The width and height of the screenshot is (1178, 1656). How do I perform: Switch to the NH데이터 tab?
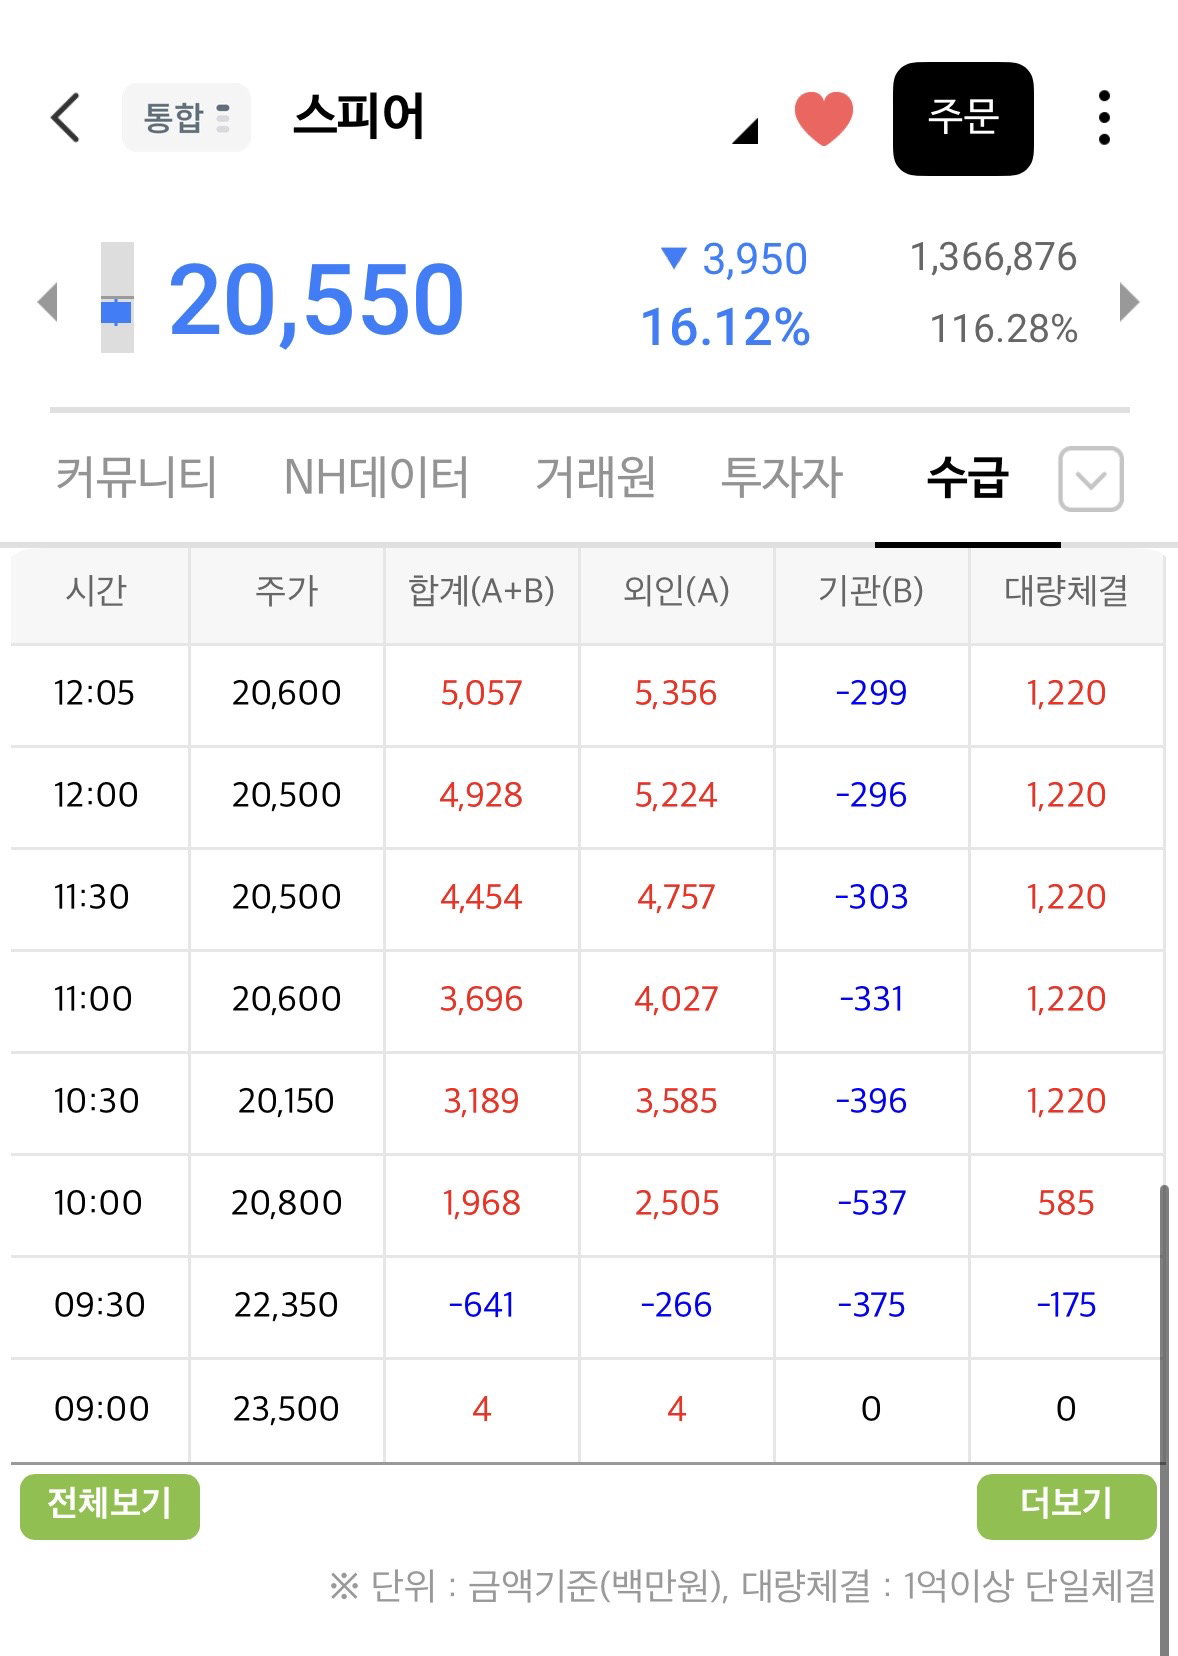click(376, 477)
